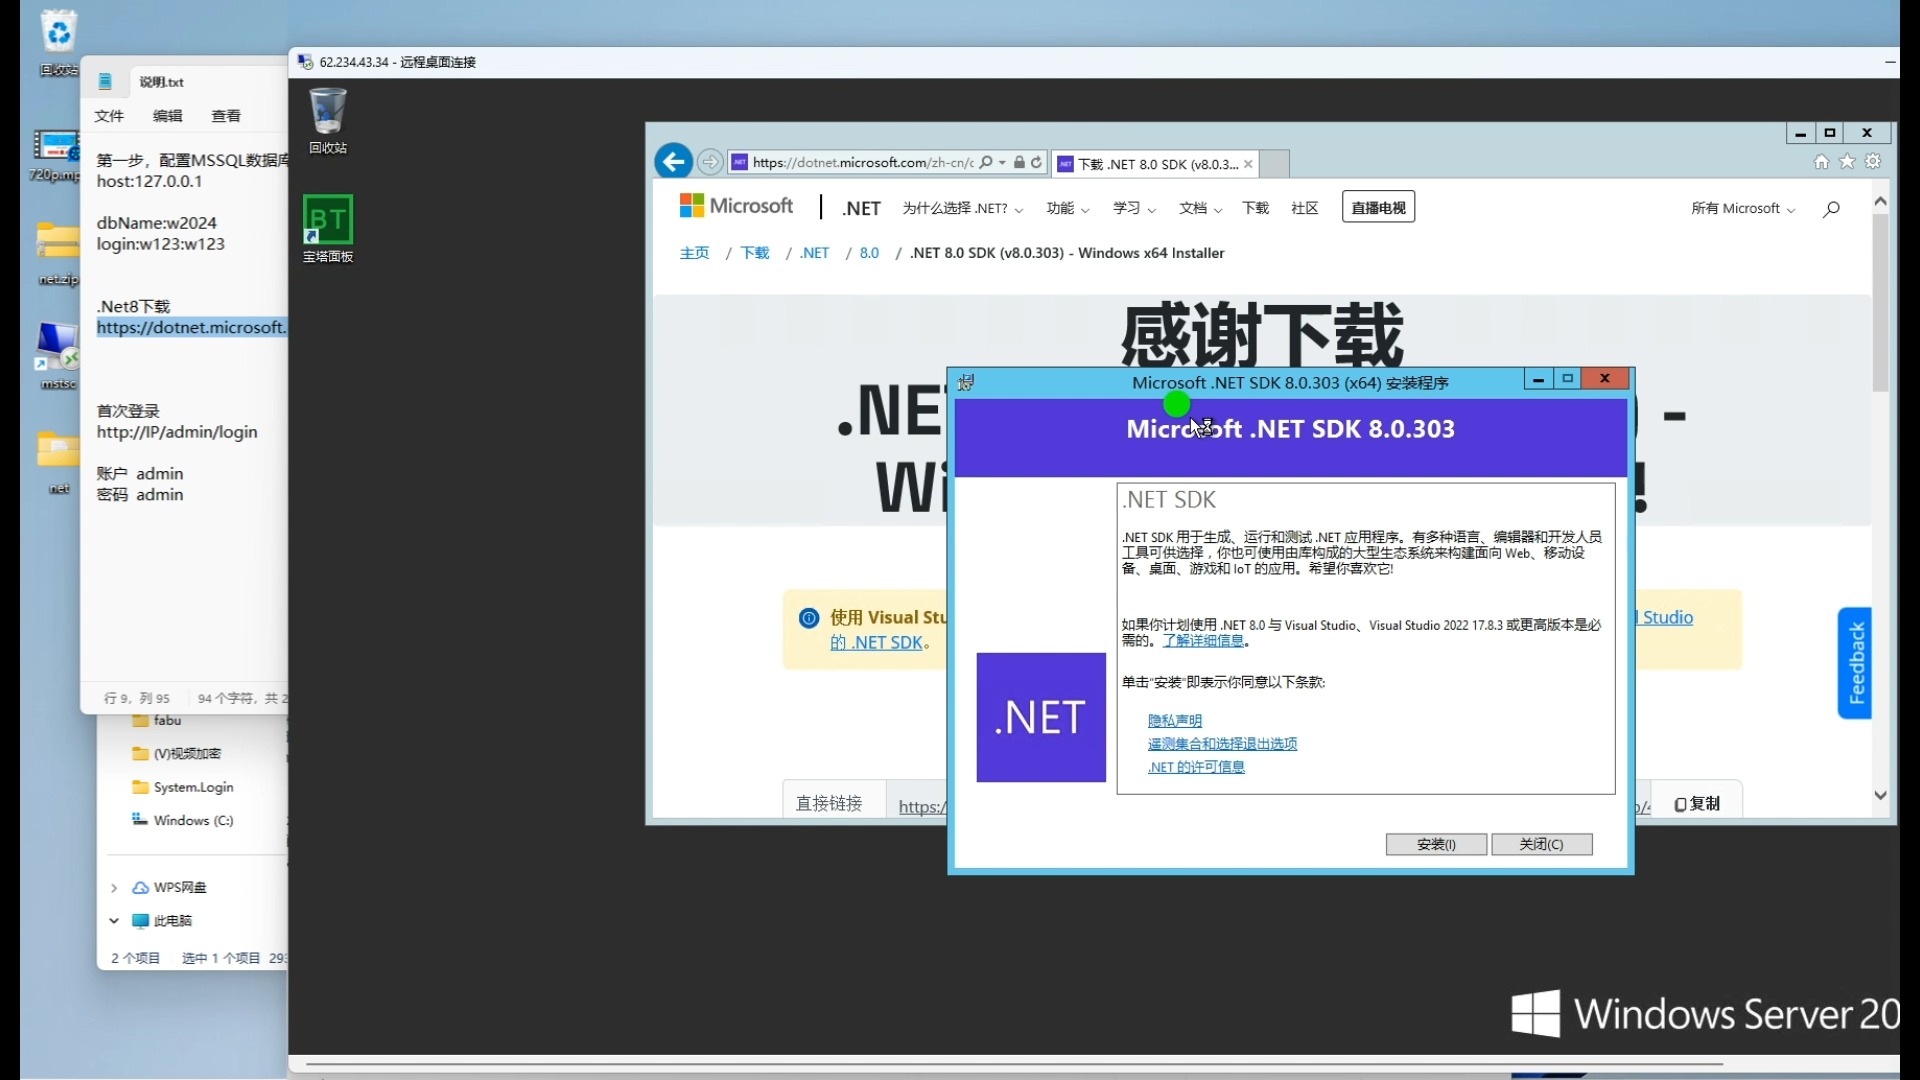Viewport: 1920px width, 1080px height.
Task: Click the 的 .NET SDK link in notice
Action: point(876,643)
